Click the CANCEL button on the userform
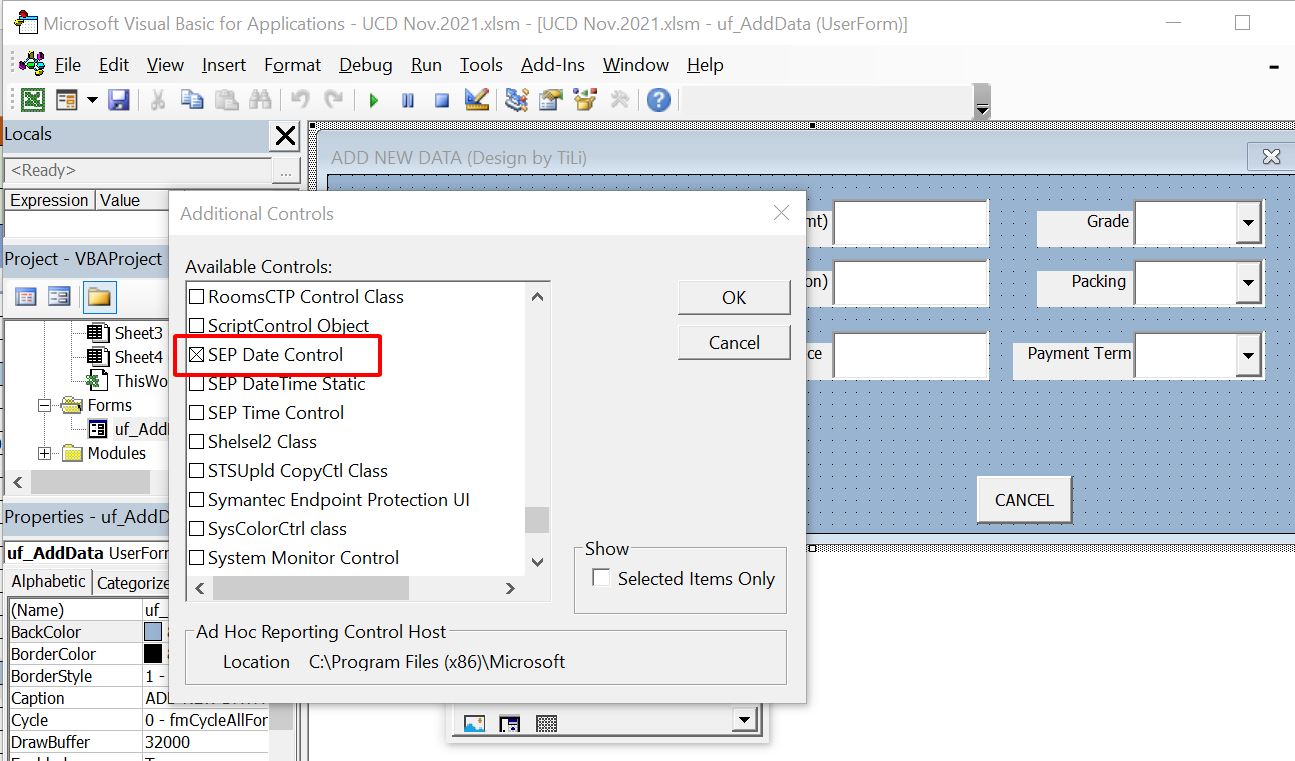 tap(1024, 500)
